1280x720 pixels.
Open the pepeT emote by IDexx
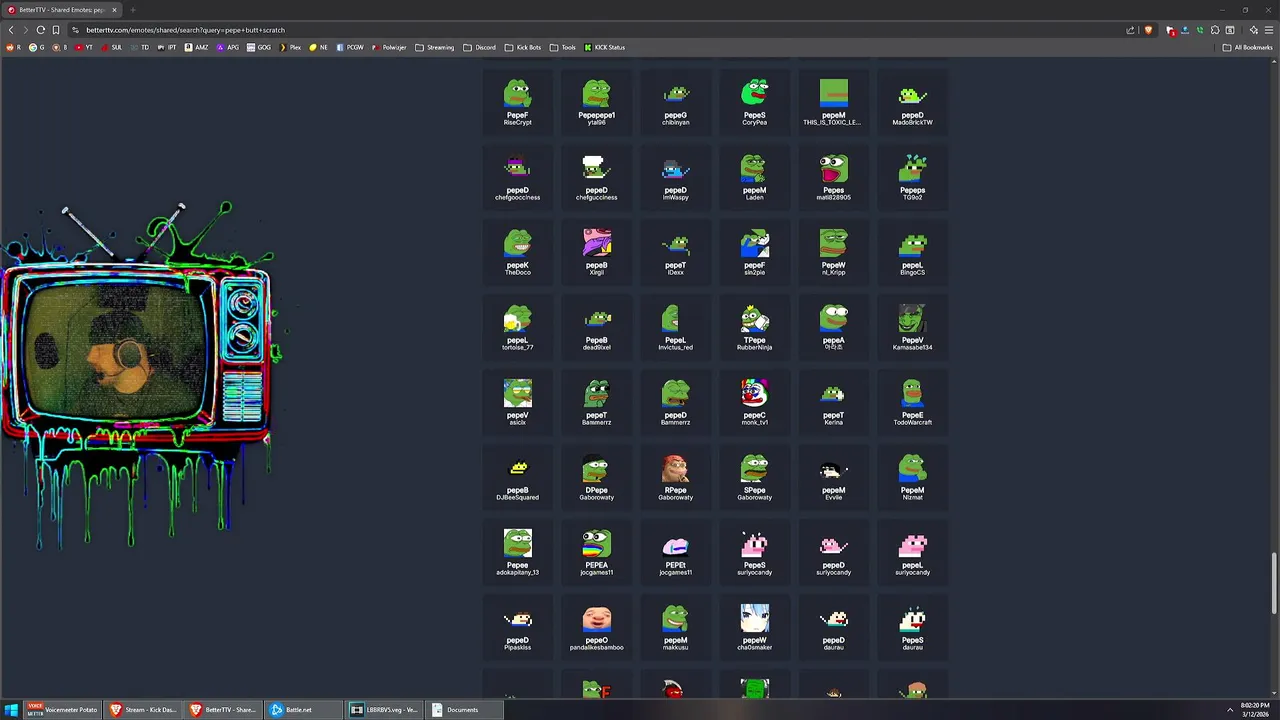tap(675, 252)
